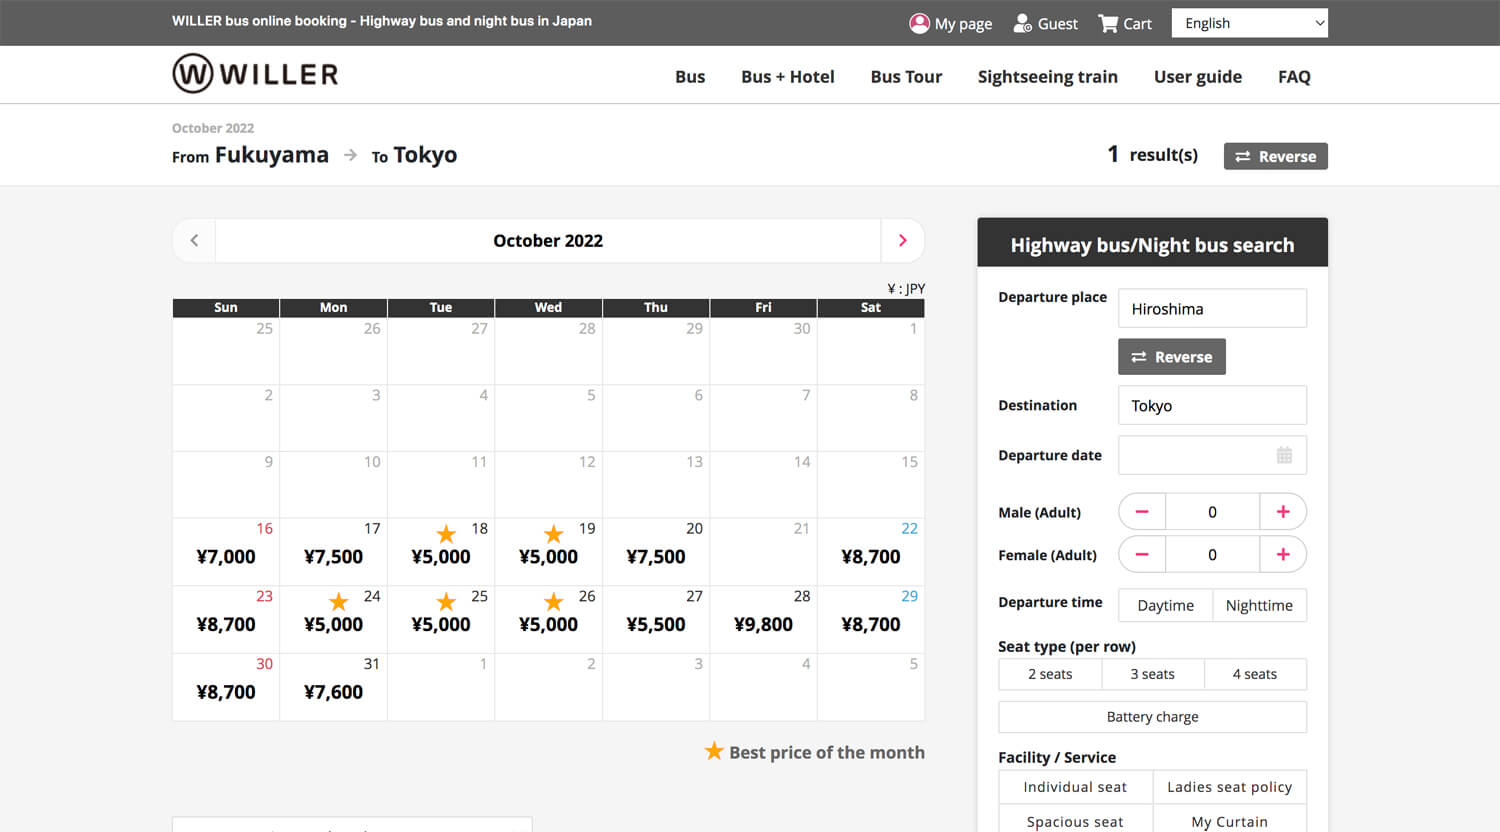
Task: Increase Male (Adult) count with plus
Action: point(1283,512)
